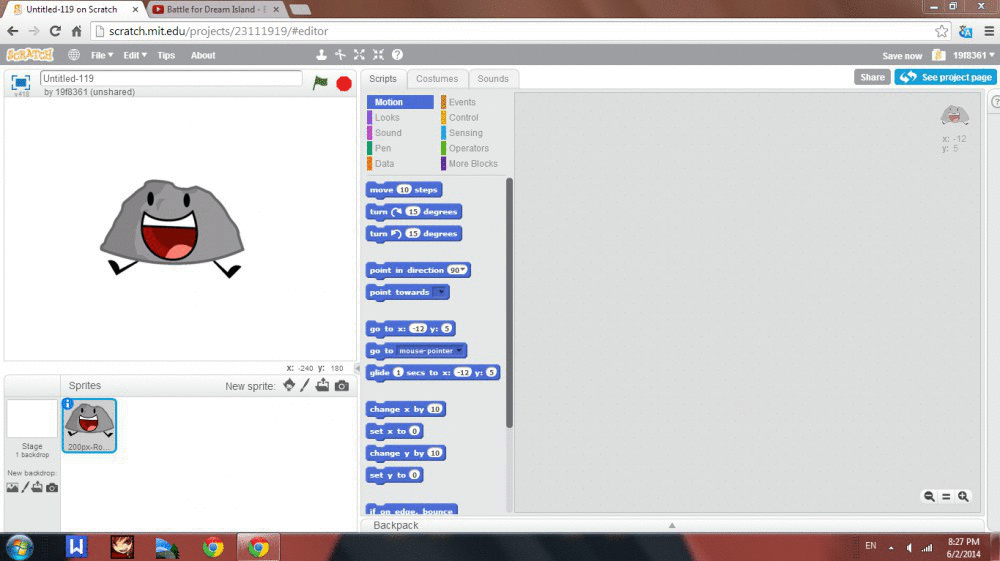Click the Grow sprite tool
The image size is (1000, 561).
pyautogui.click(x=359, y=55)
